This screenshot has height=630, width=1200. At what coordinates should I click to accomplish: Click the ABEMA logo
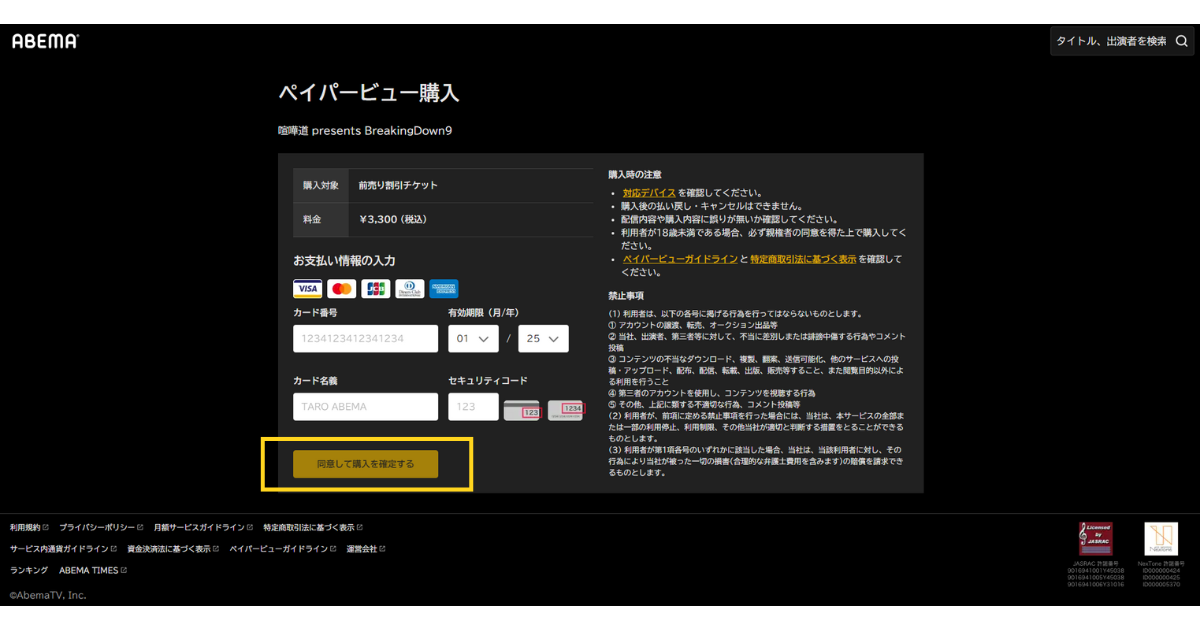pos(45,41)
